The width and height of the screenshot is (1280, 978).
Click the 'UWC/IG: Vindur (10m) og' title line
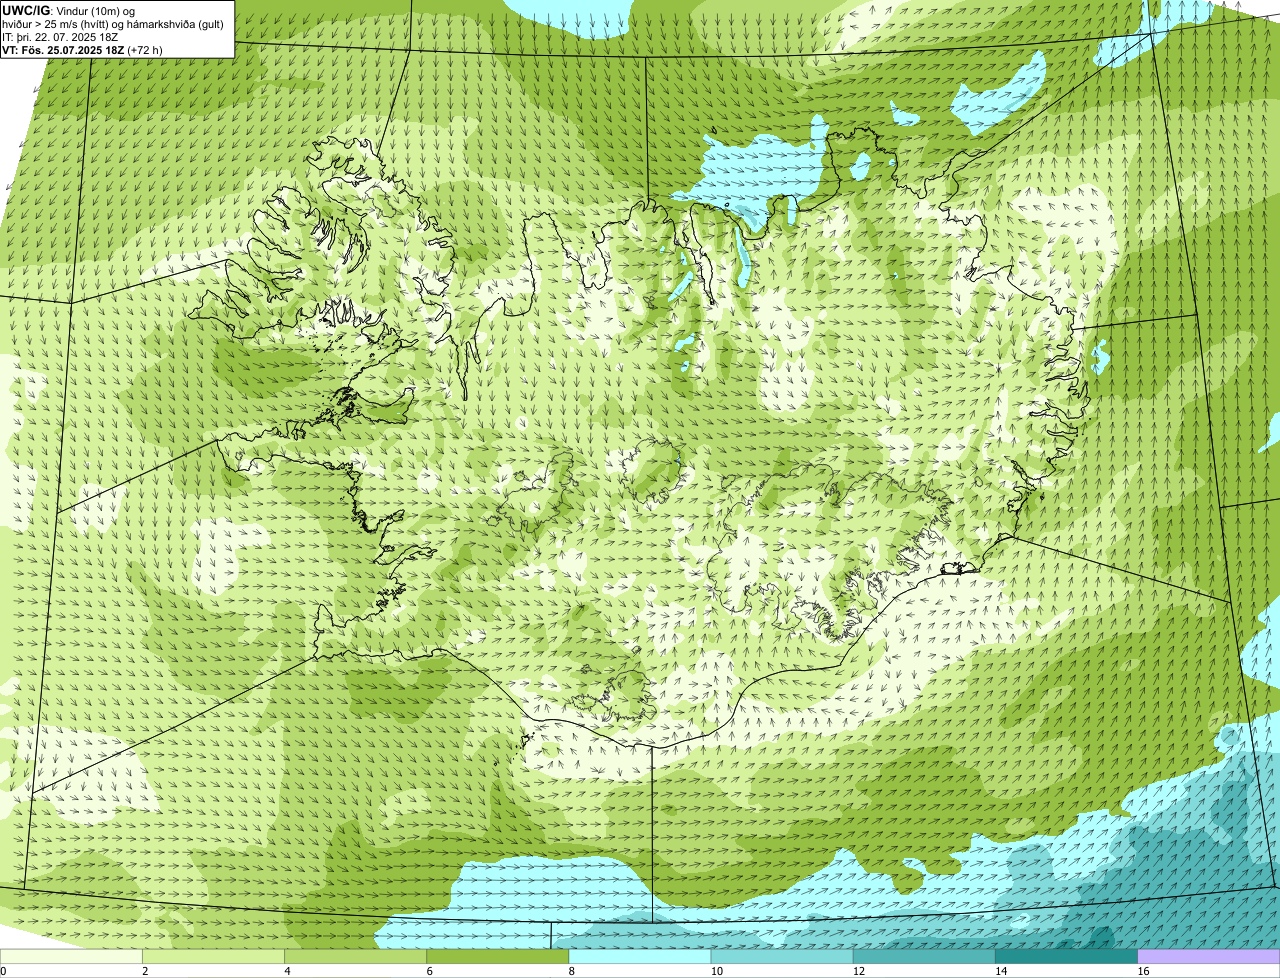68,10
